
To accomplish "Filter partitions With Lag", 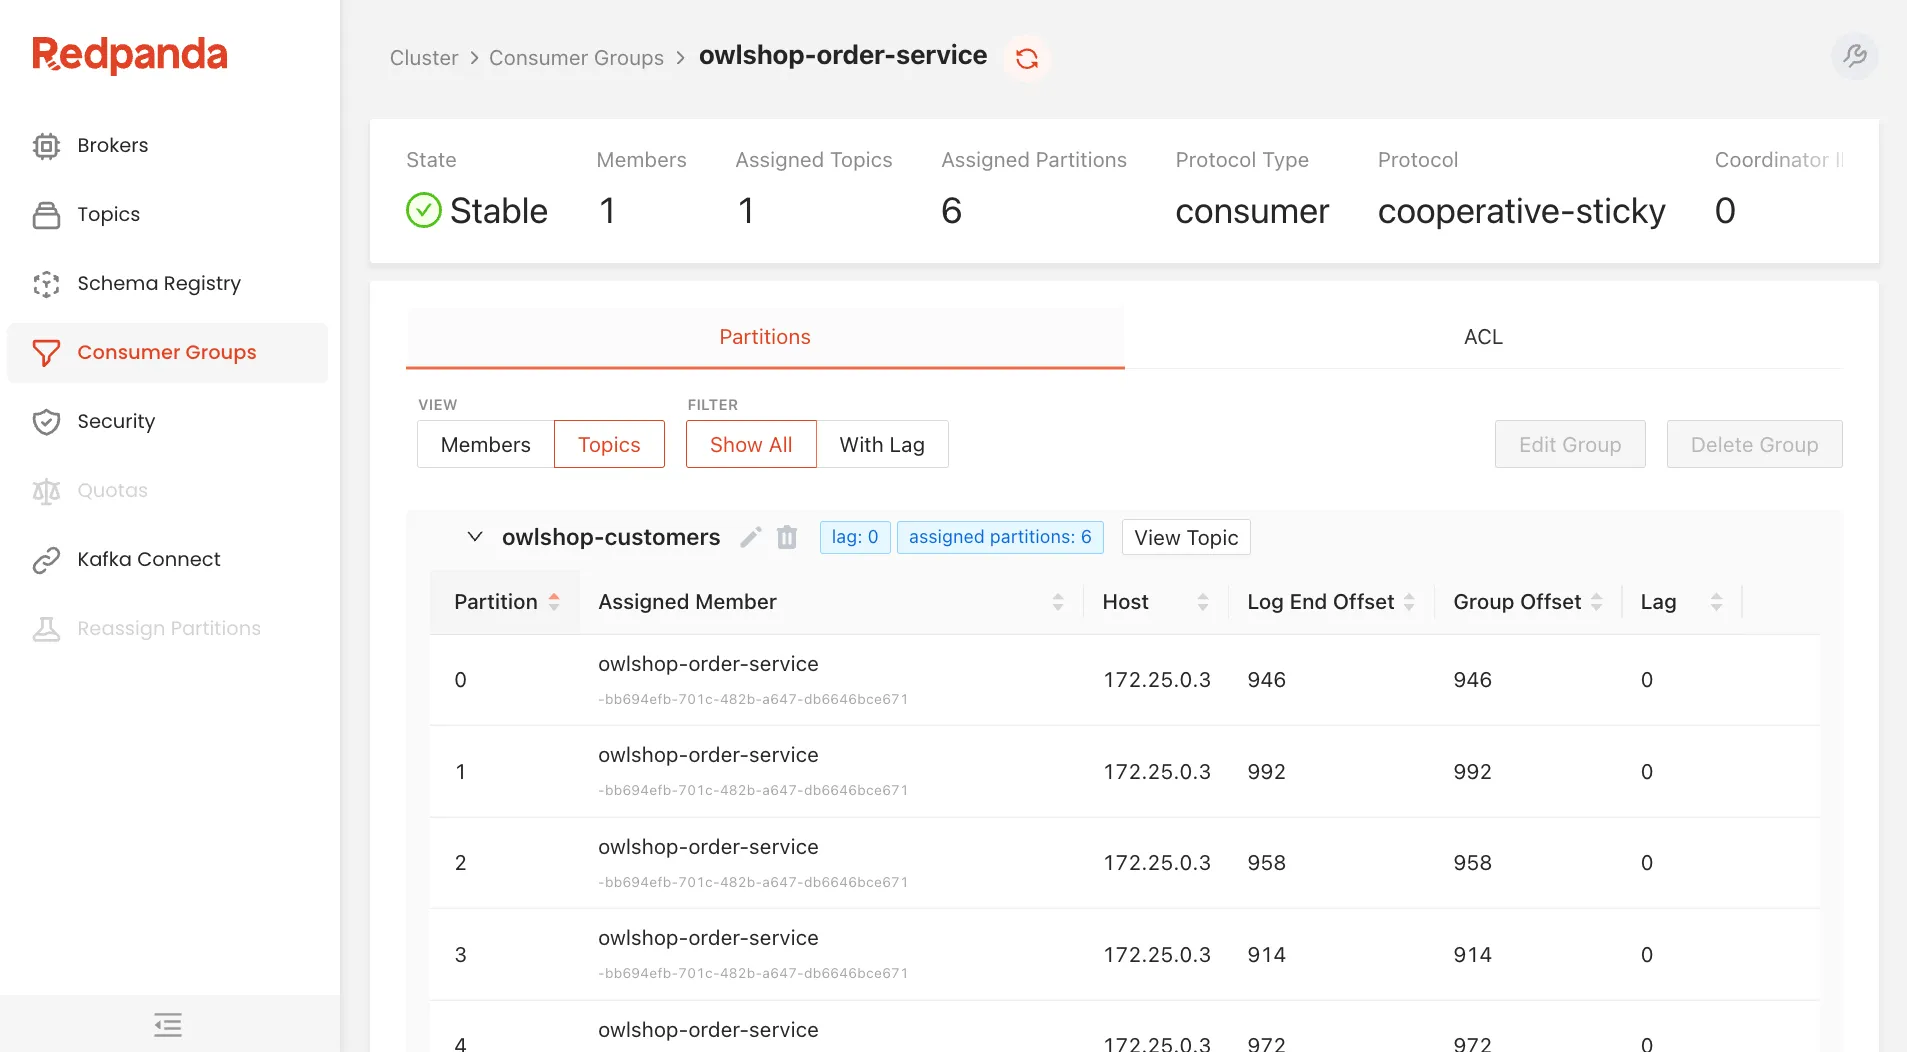I will (882, 445).
